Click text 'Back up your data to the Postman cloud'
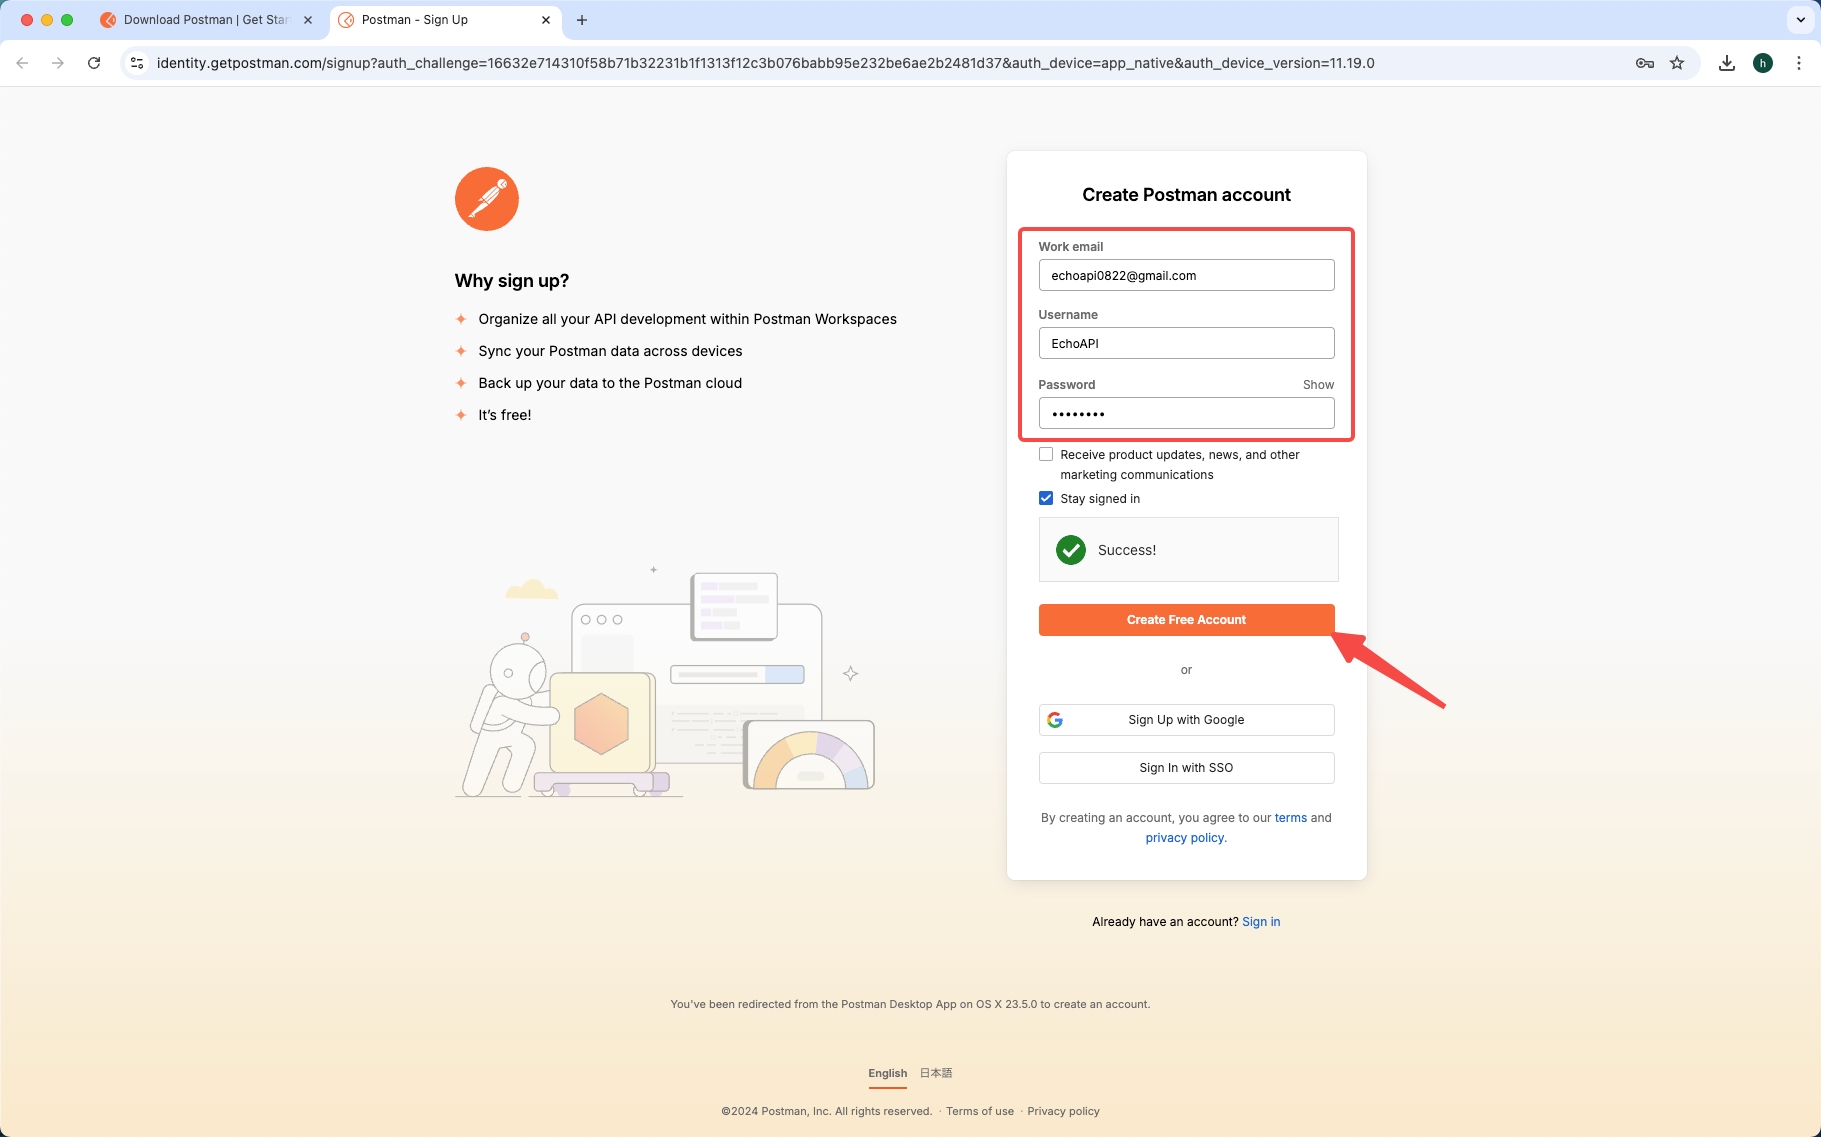This screenshot has width=1821, height=1137. tap(610, 383)
